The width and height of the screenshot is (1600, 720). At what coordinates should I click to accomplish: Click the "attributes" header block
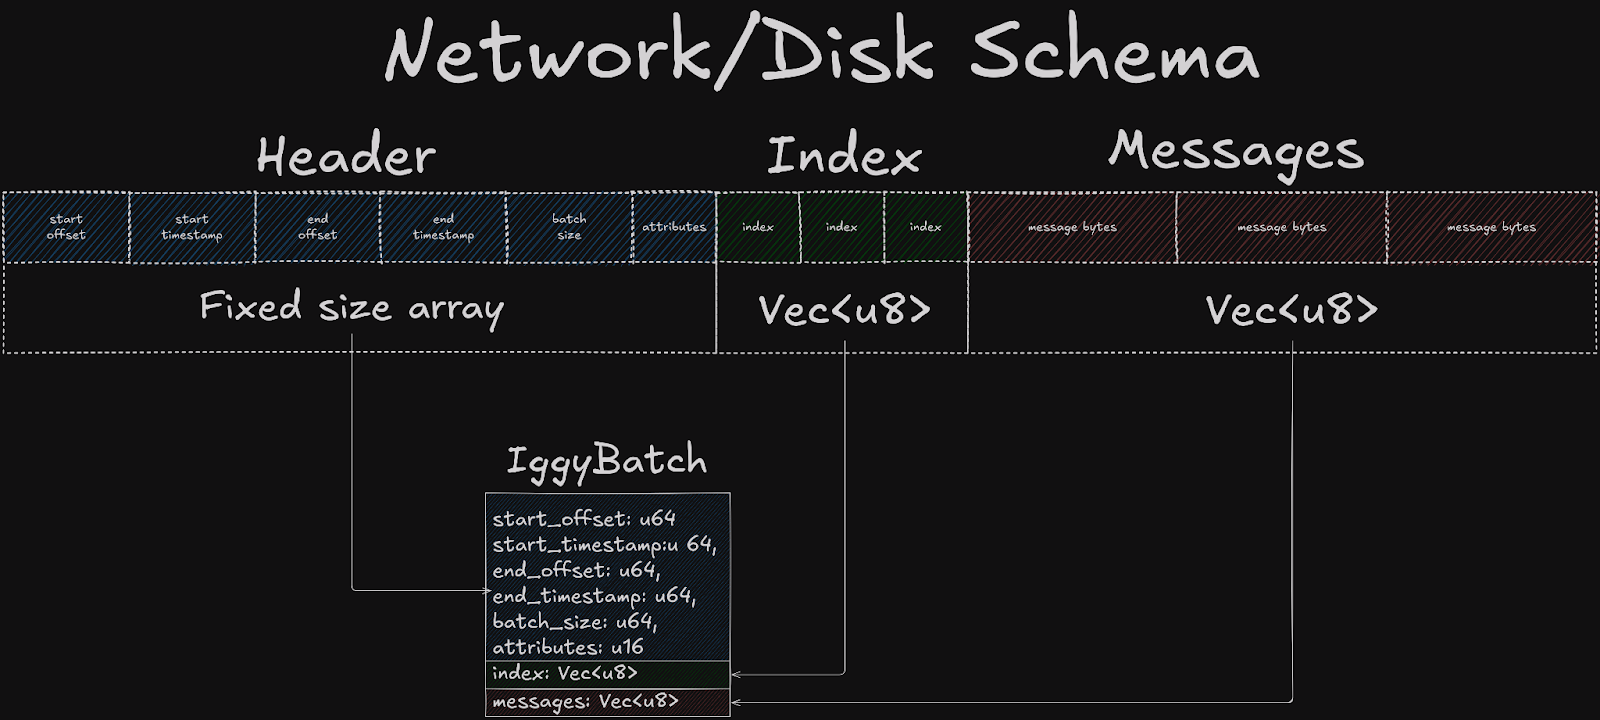[674, 227]
